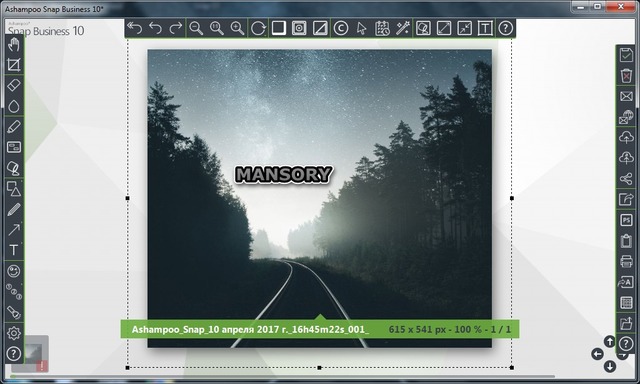Delete the capture with trash icon

click(x=626, y=75)
